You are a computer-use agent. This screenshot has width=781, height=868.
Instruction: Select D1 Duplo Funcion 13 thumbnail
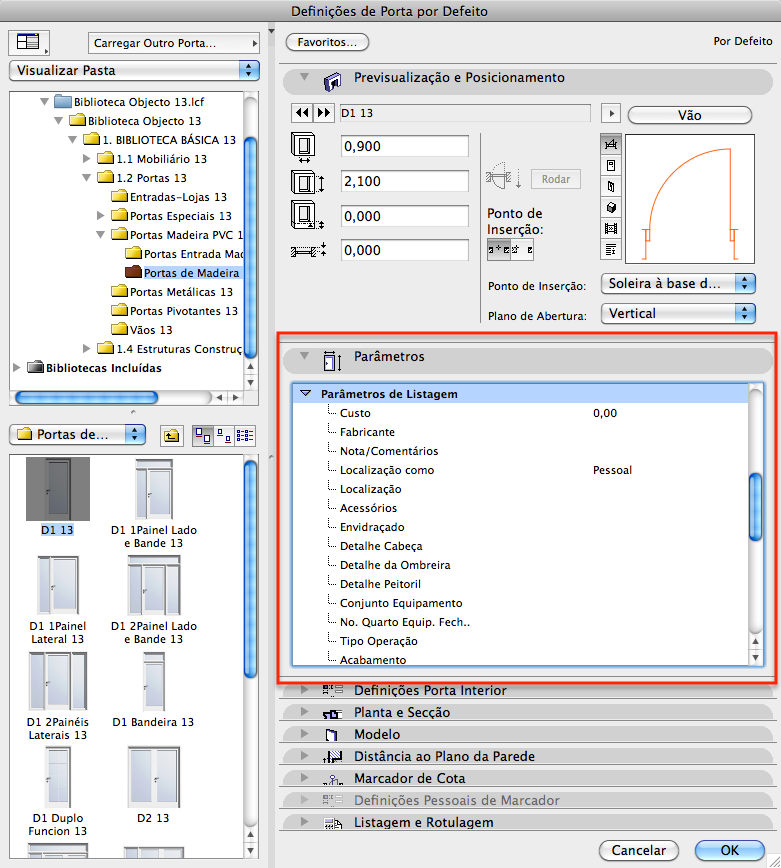coord(58,777)
